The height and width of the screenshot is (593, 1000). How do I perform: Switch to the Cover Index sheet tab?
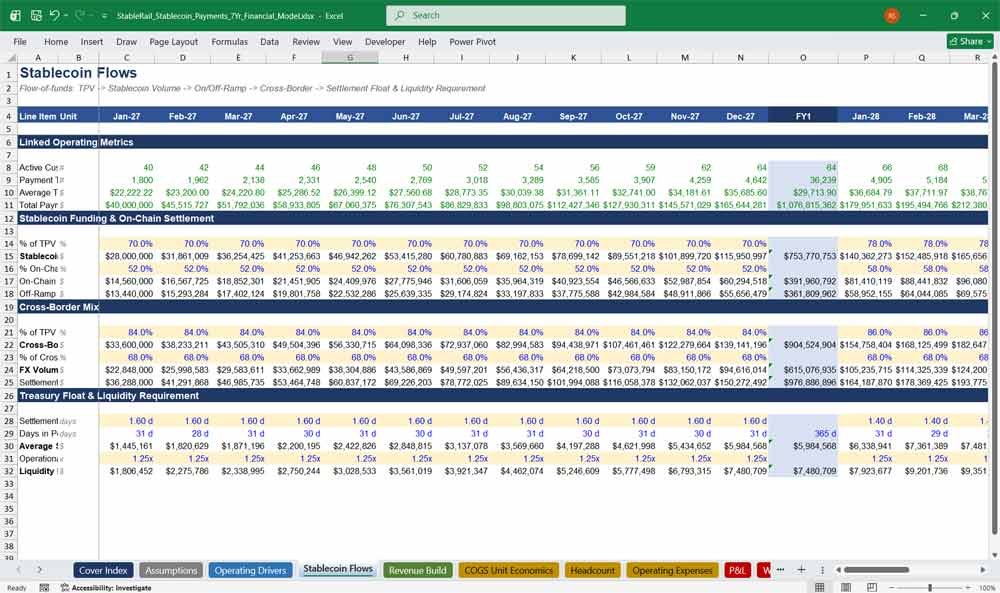pyautogui.click(x=103, y=570)
